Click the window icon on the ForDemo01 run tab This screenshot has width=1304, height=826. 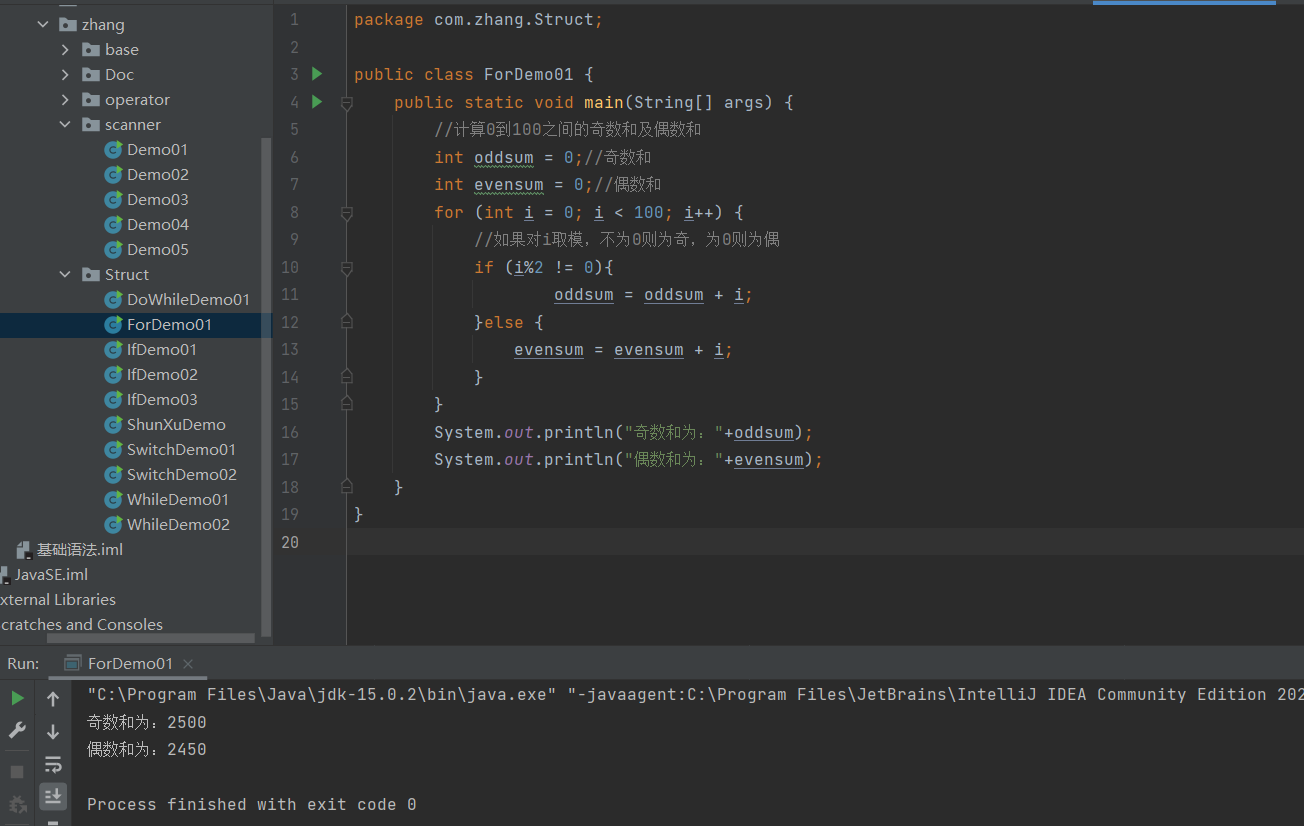(x=72, y=663)
